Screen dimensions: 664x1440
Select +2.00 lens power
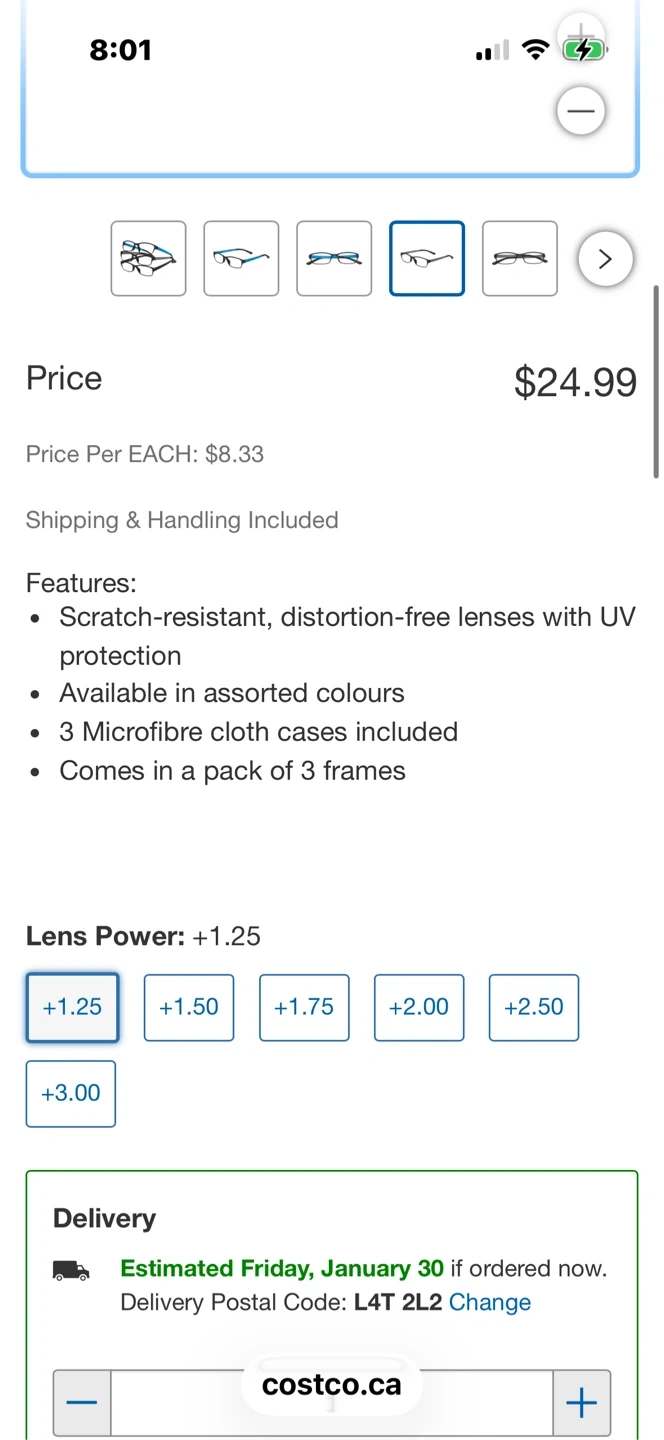pos(419,1007)
